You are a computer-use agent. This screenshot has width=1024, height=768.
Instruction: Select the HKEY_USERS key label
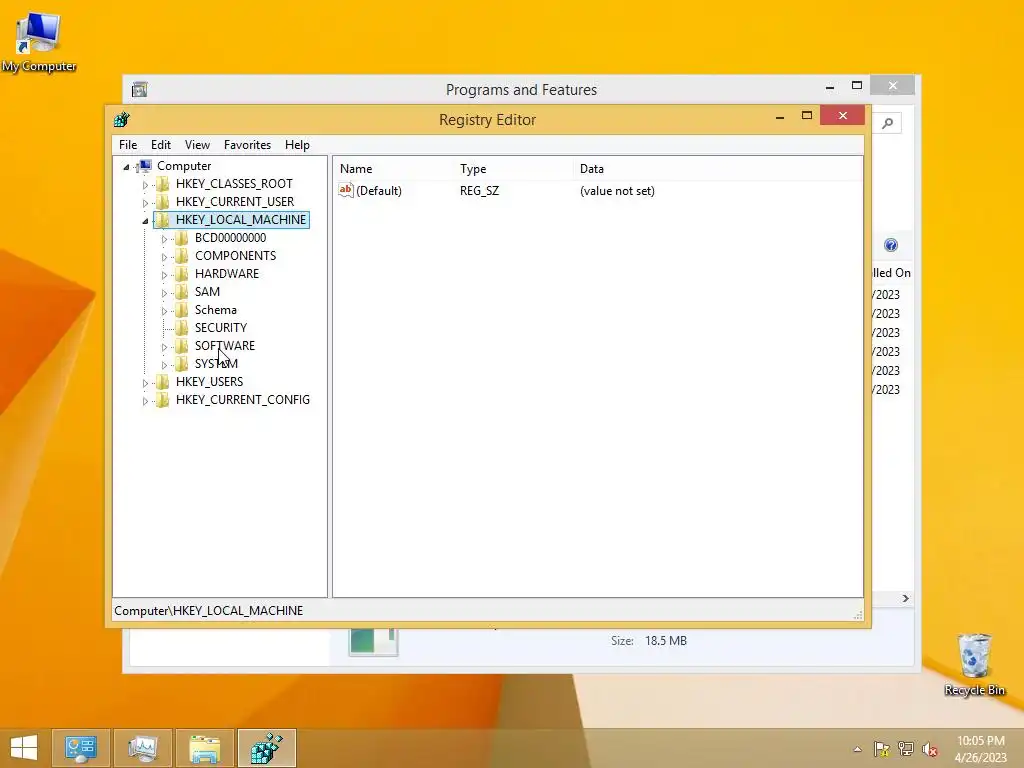pyautogui.click(x=209, y=381)
